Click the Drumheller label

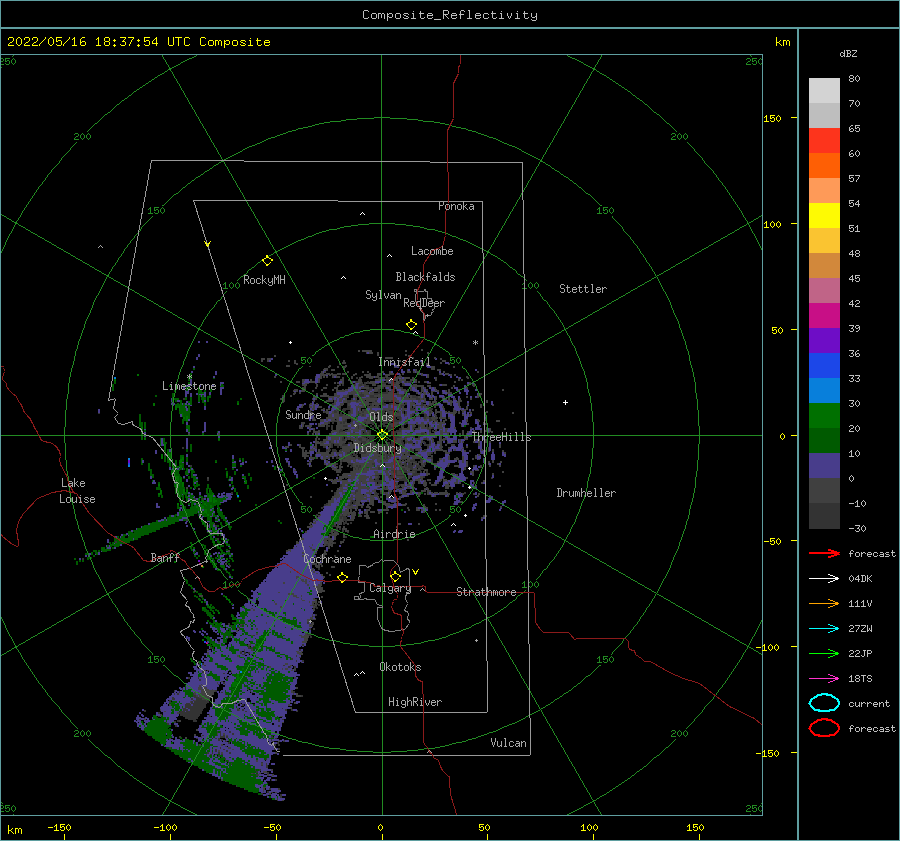586,493
